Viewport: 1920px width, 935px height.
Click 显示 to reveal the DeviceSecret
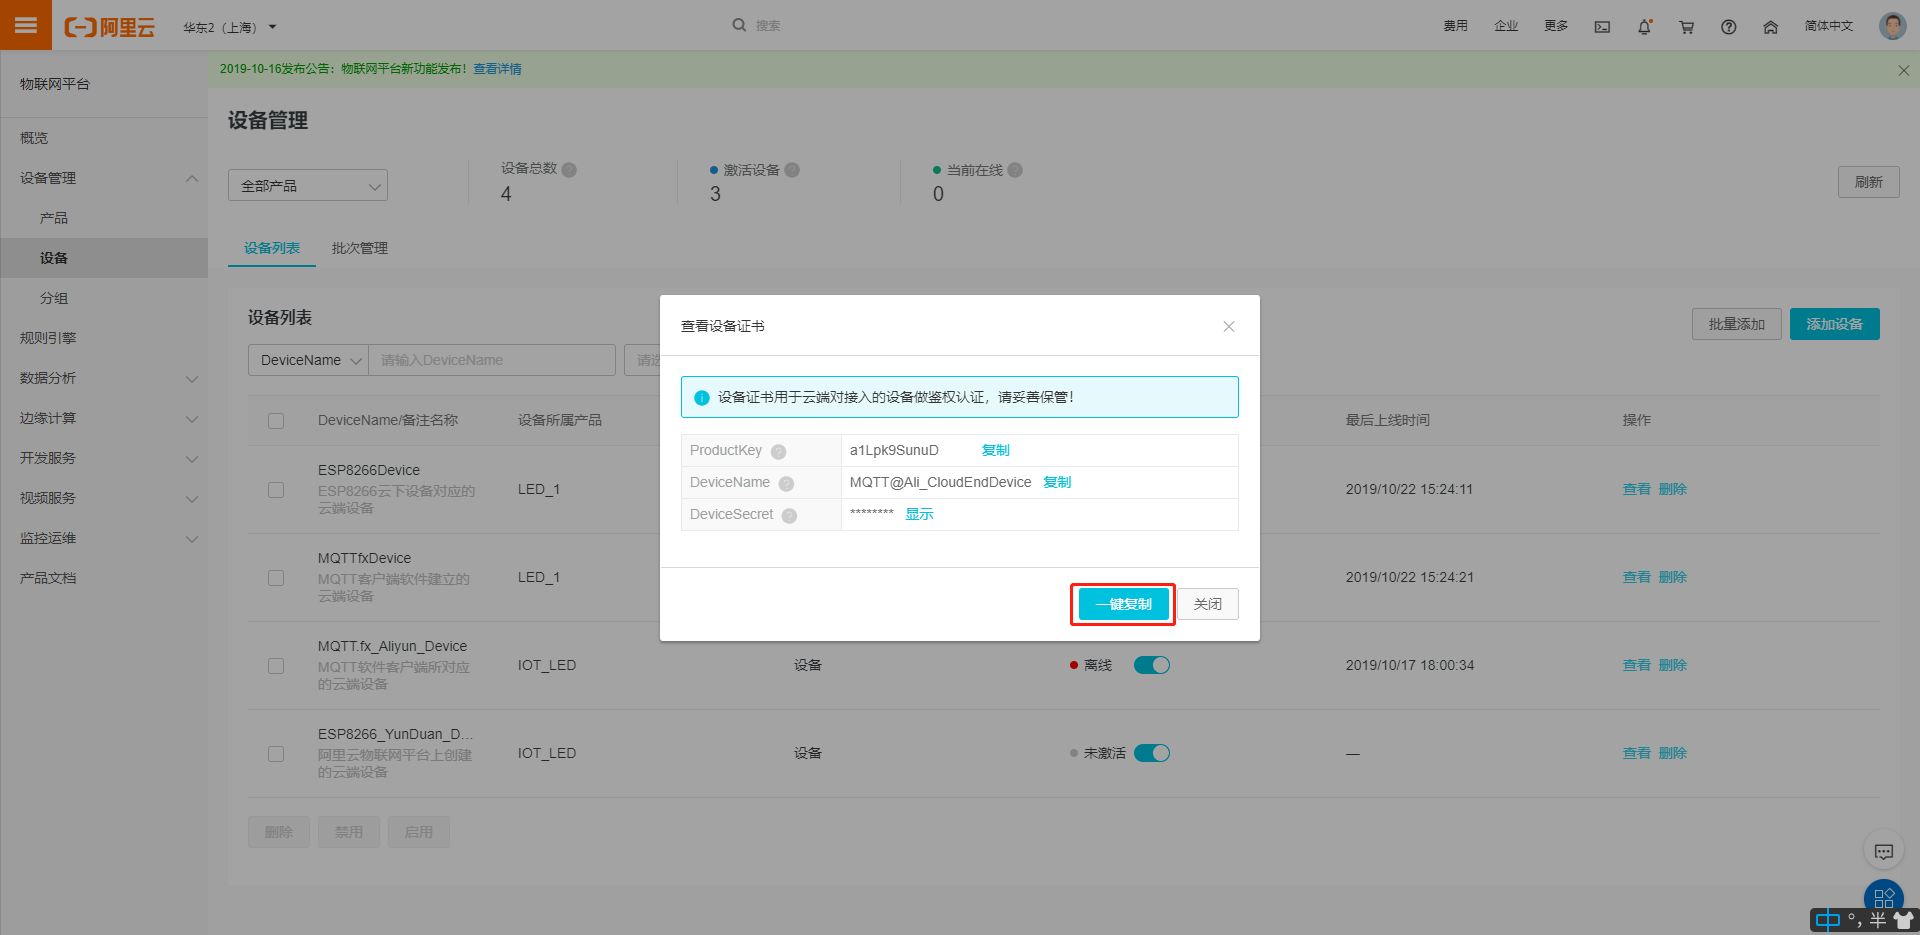coord(919,513)
